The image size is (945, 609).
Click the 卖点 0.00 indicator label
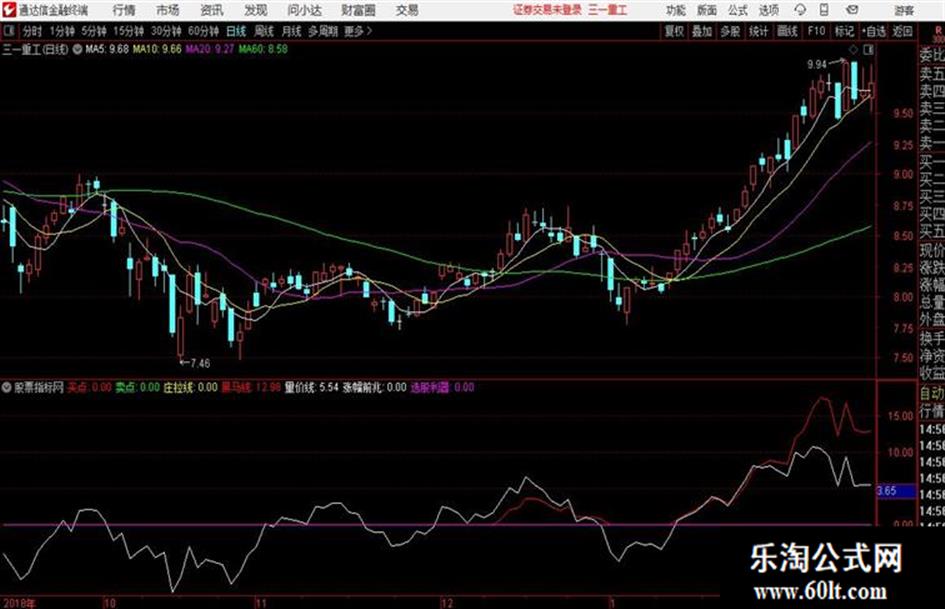point(137,387)
